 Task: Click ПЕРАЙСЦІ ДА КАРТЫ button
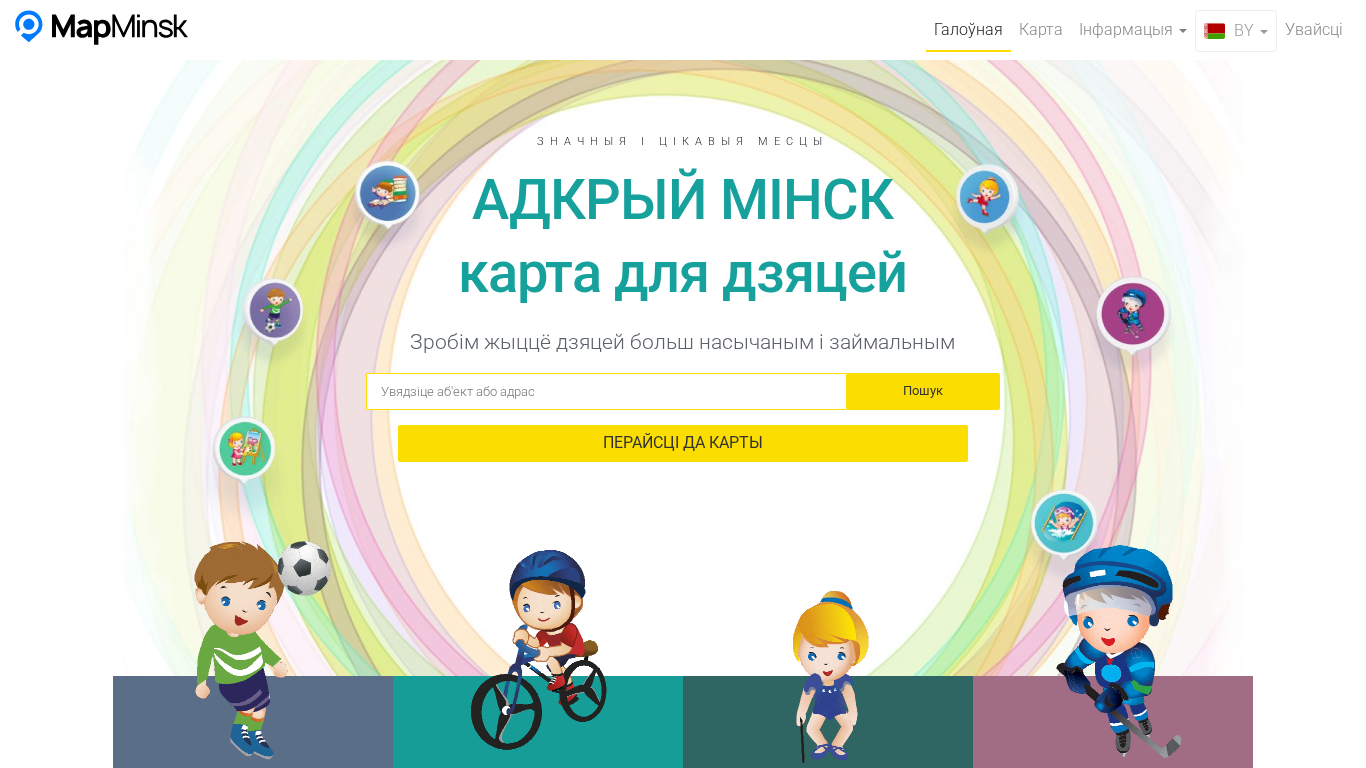point(683,443)
